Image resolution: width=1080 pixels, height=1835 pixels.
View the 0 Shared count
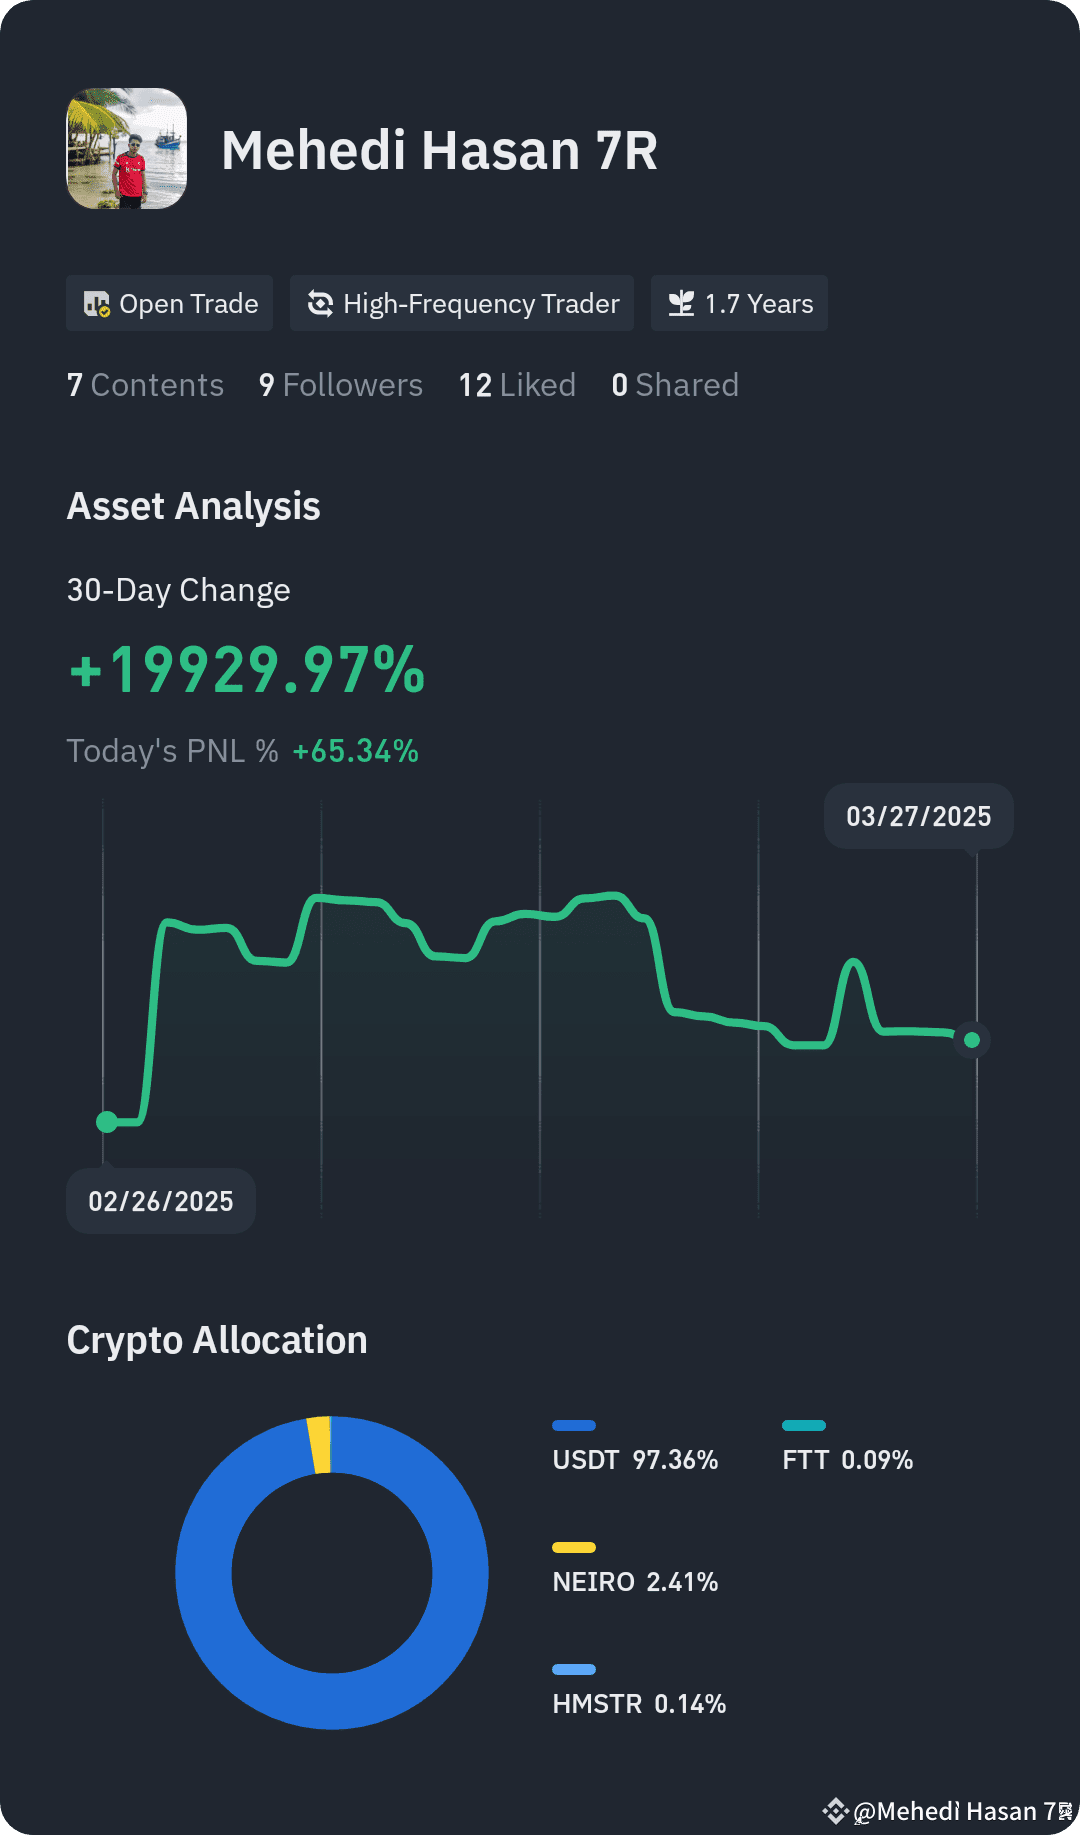click(675, 385)
